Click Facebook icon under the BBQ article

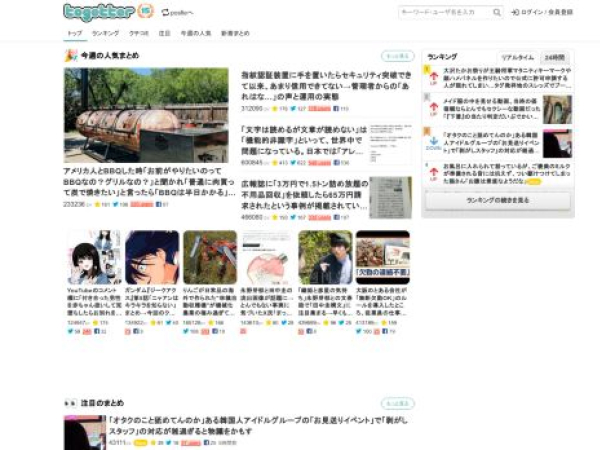pos(158,205)
